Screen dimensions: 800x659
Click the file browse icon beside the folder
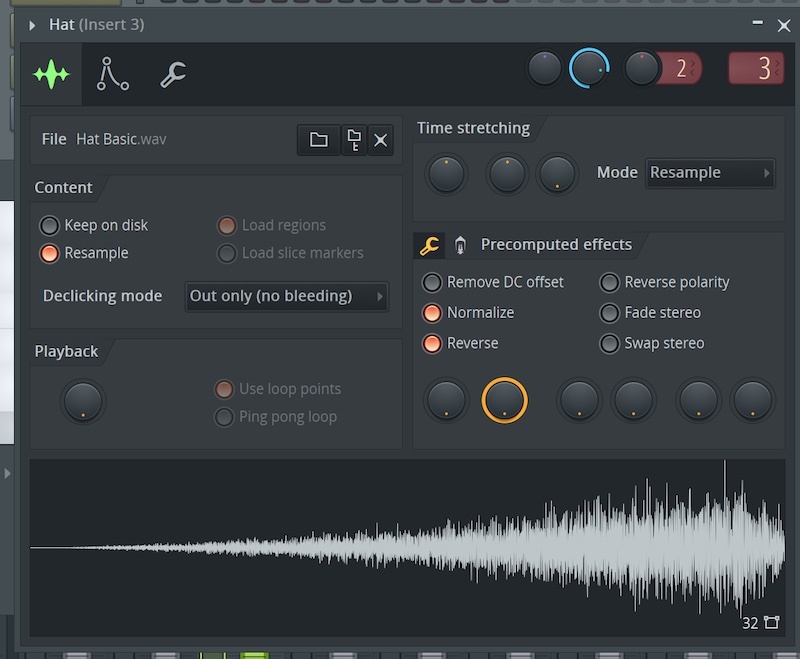click(x=353, y=140)
